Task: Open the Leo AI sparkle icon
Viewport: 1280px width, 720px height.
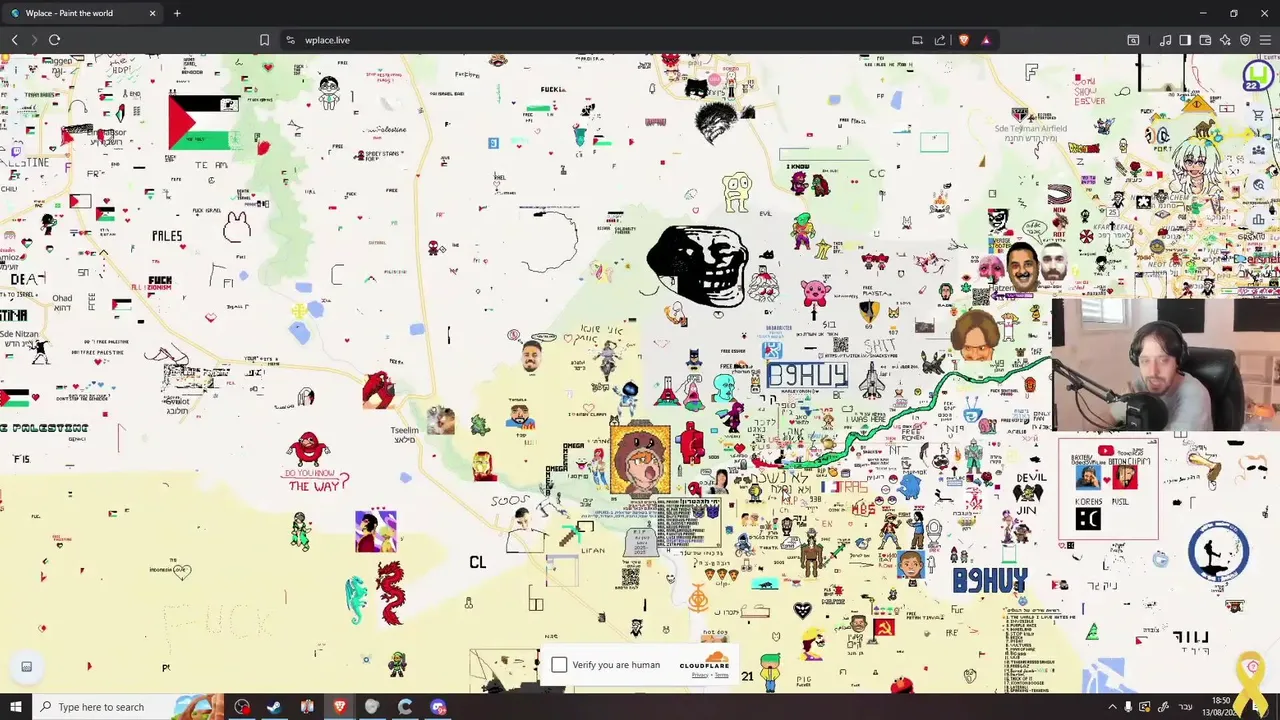Action: point(1225,40)
